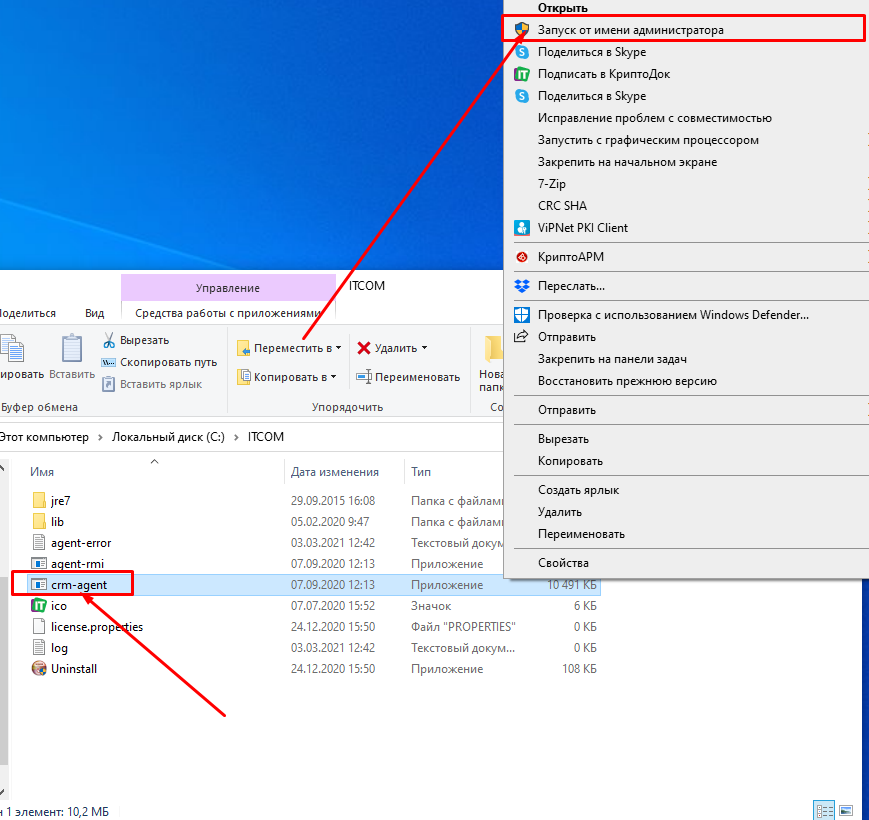Open the Вид ribbon tab
This screenshot has height=820, width=869.
[95, 313]
